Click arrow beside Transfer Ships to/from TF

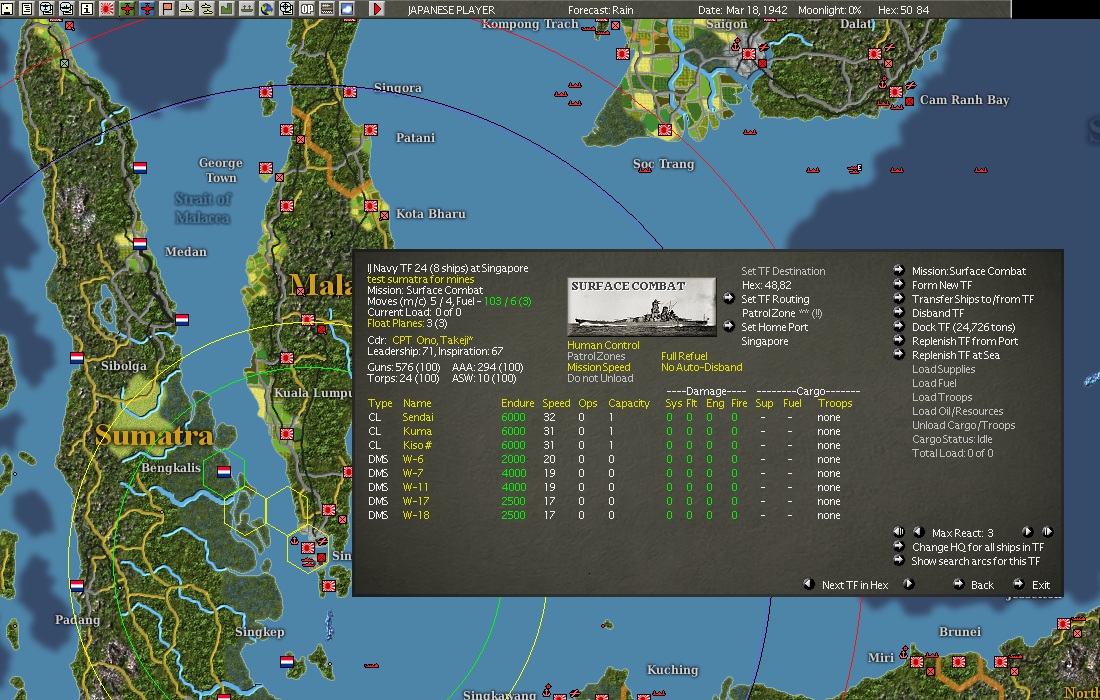(899, 298)
